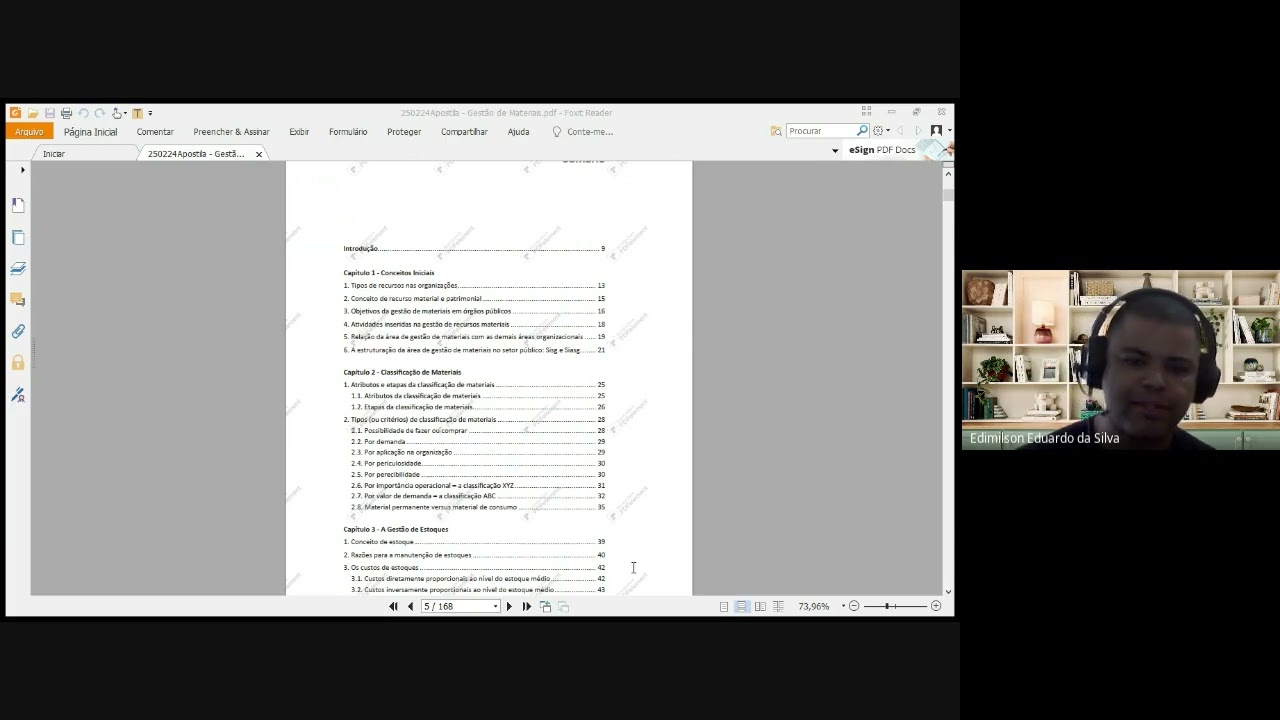Expand the account dropdown arrow
Viewport: 1280px width, 720px height.
point(948,131)
